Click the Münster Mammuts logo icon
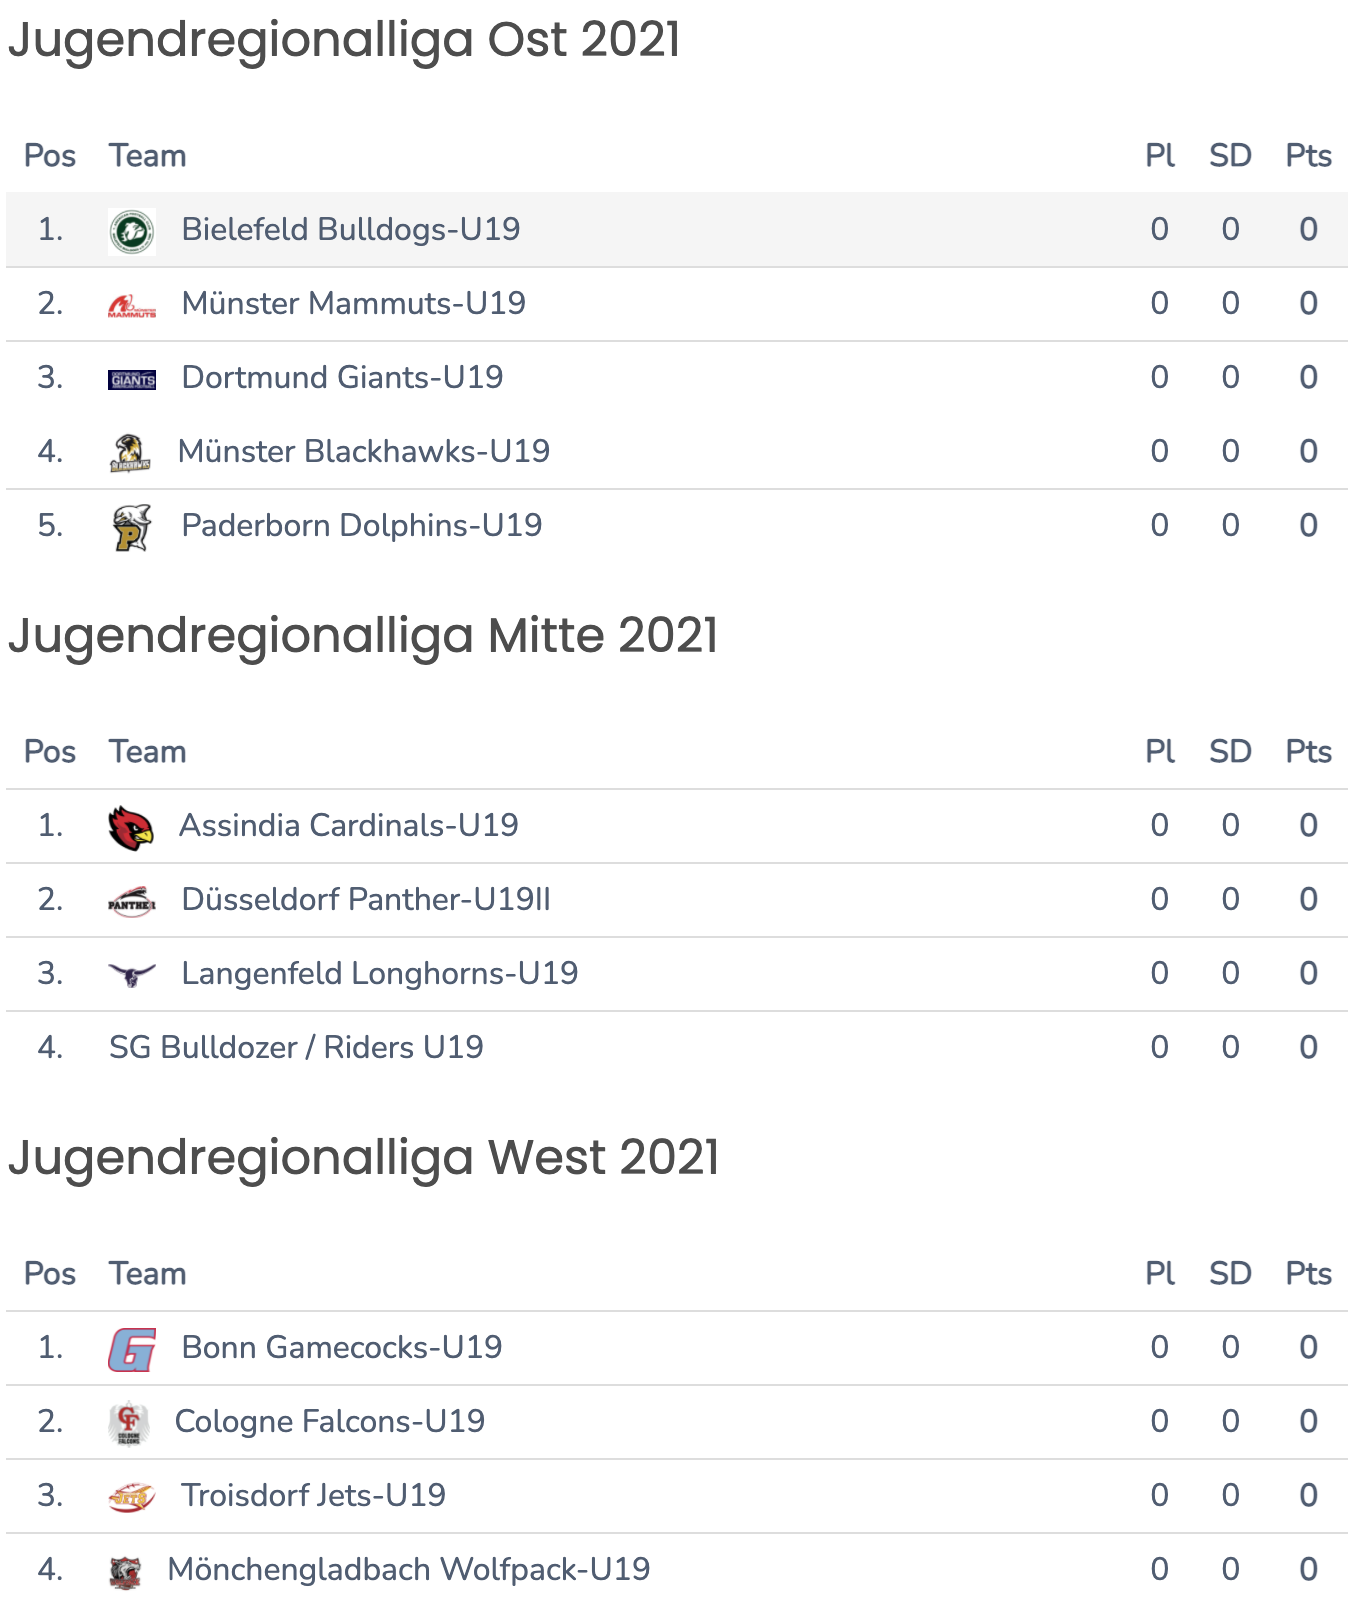The image size is (1356, 1622). pos(132,305)
